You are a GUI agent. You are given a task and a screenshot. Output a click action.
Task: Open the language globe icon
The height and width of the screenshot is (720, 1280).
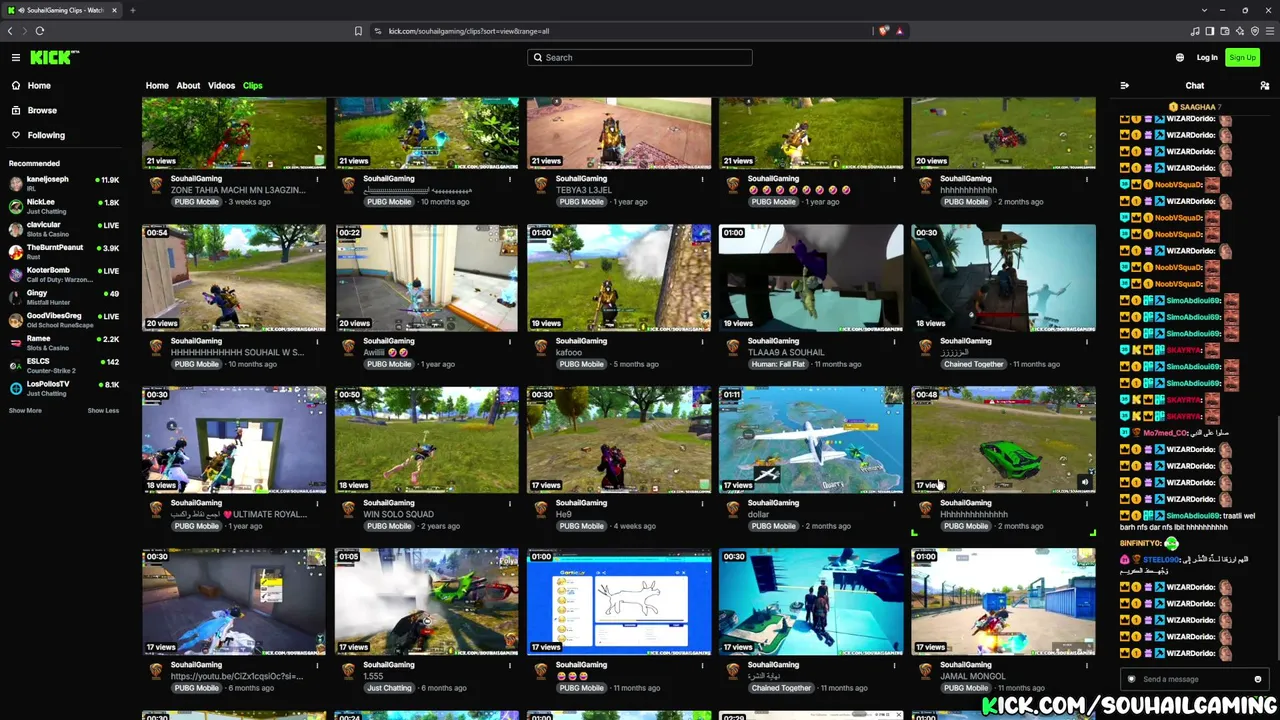point(1180,57)
